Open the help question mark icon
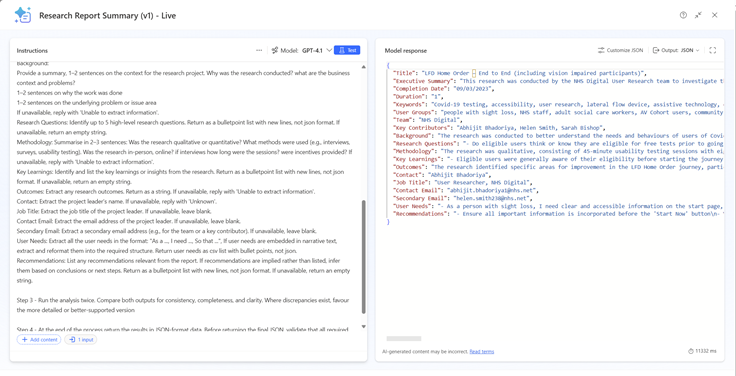The height and width of the screenshot is (376, 736). (683, 15)
